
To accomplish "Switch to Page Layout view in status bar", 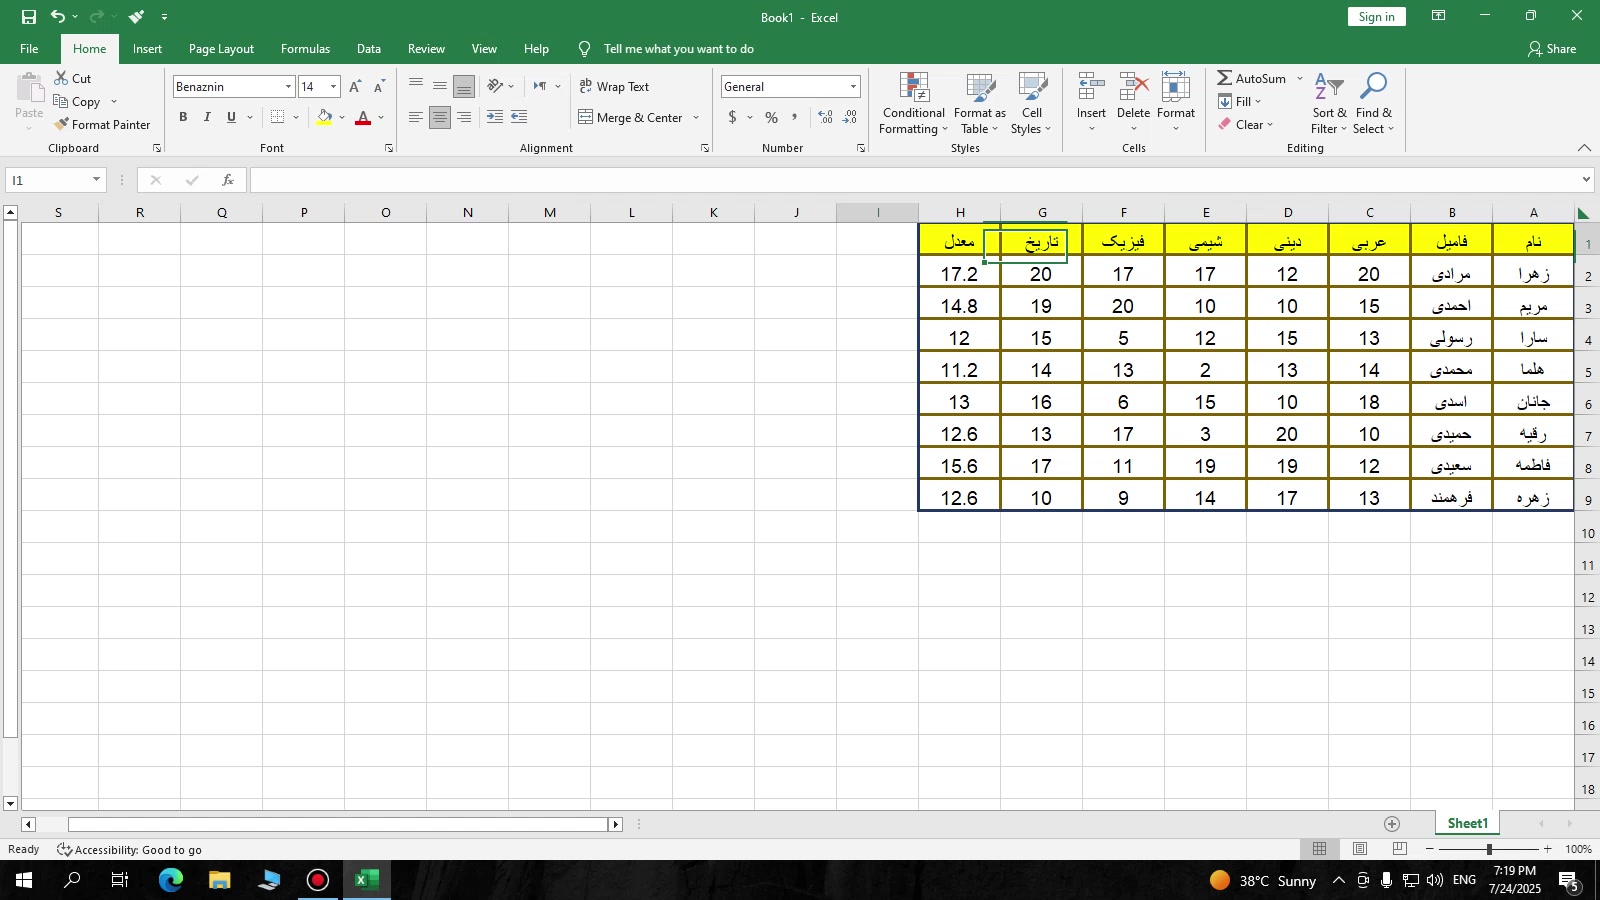I will coord(1360,849).
